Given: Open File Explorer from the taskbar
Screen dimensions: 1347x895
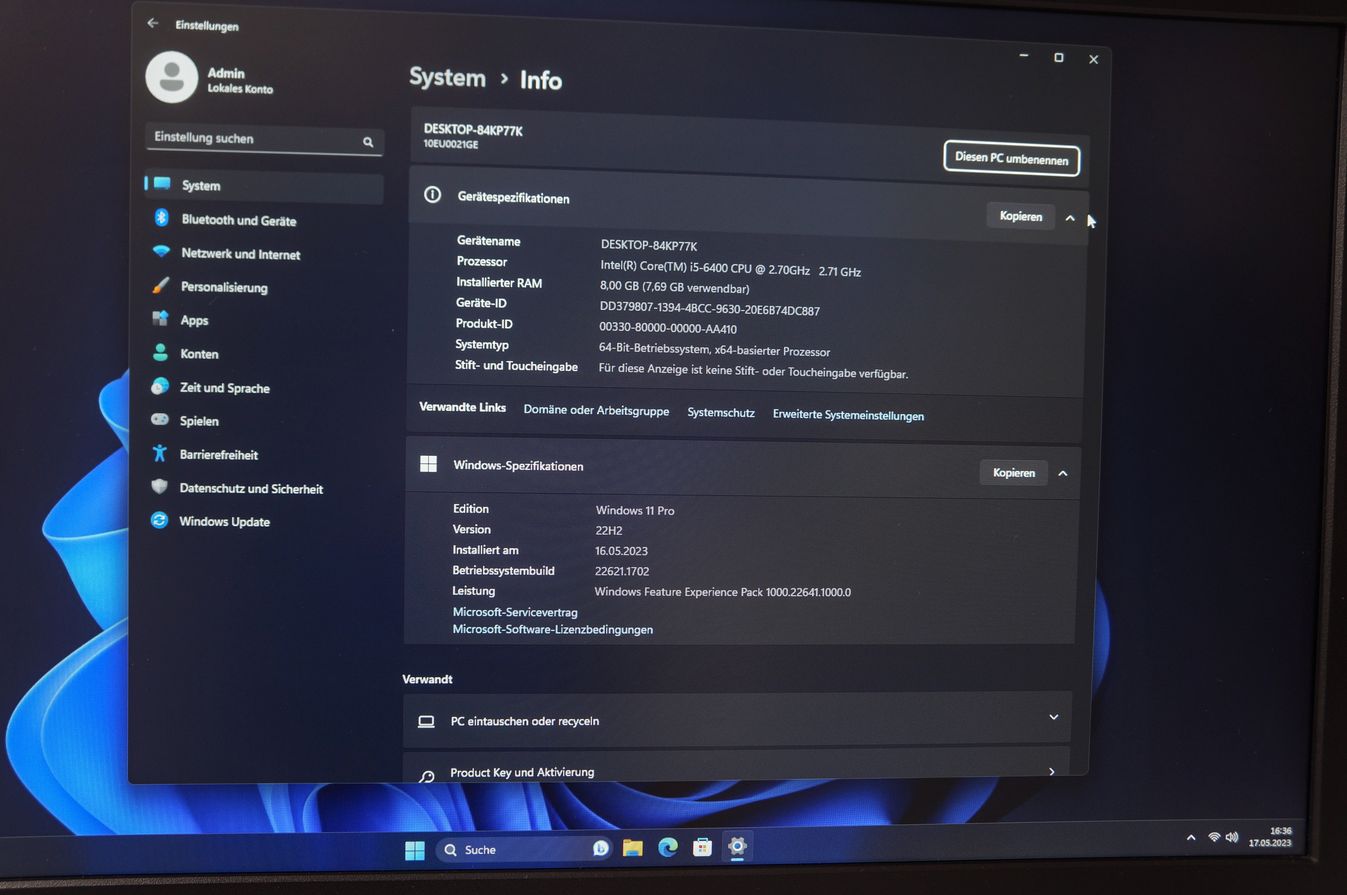Looking at the screenshot, I should point(632,848).
